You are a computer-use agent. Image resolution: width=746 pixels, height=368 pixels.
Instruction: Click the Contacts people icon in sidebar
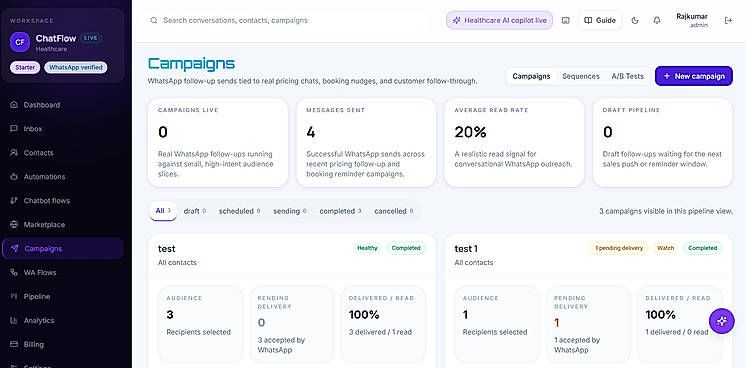(x=14, y=153)
